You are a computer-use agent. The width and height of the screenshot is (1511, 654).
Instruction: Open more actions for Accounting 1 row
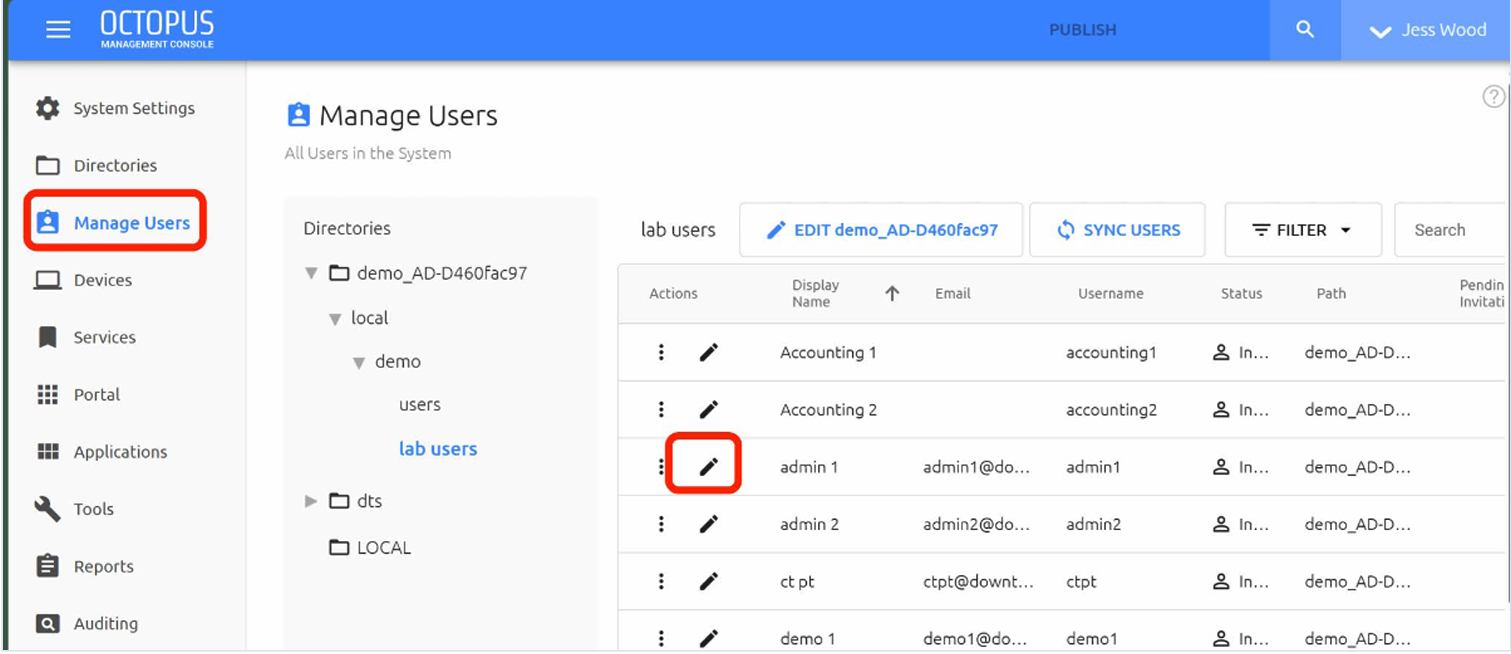661,352
